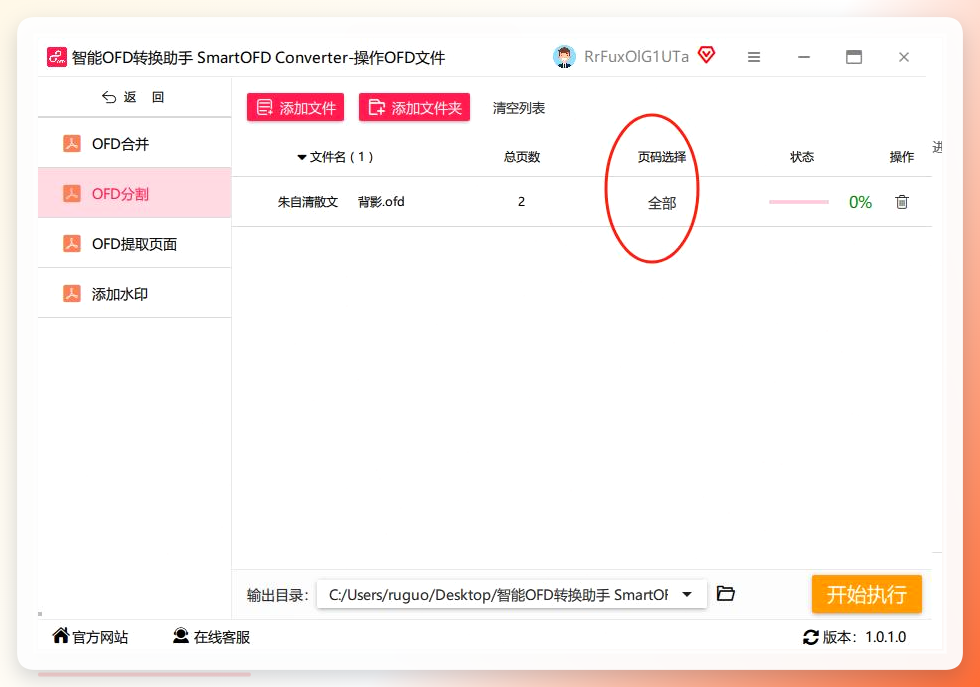The image size is (980, 687).
Task: Click the home icon beside 官方网站
Action: [61, 636]
